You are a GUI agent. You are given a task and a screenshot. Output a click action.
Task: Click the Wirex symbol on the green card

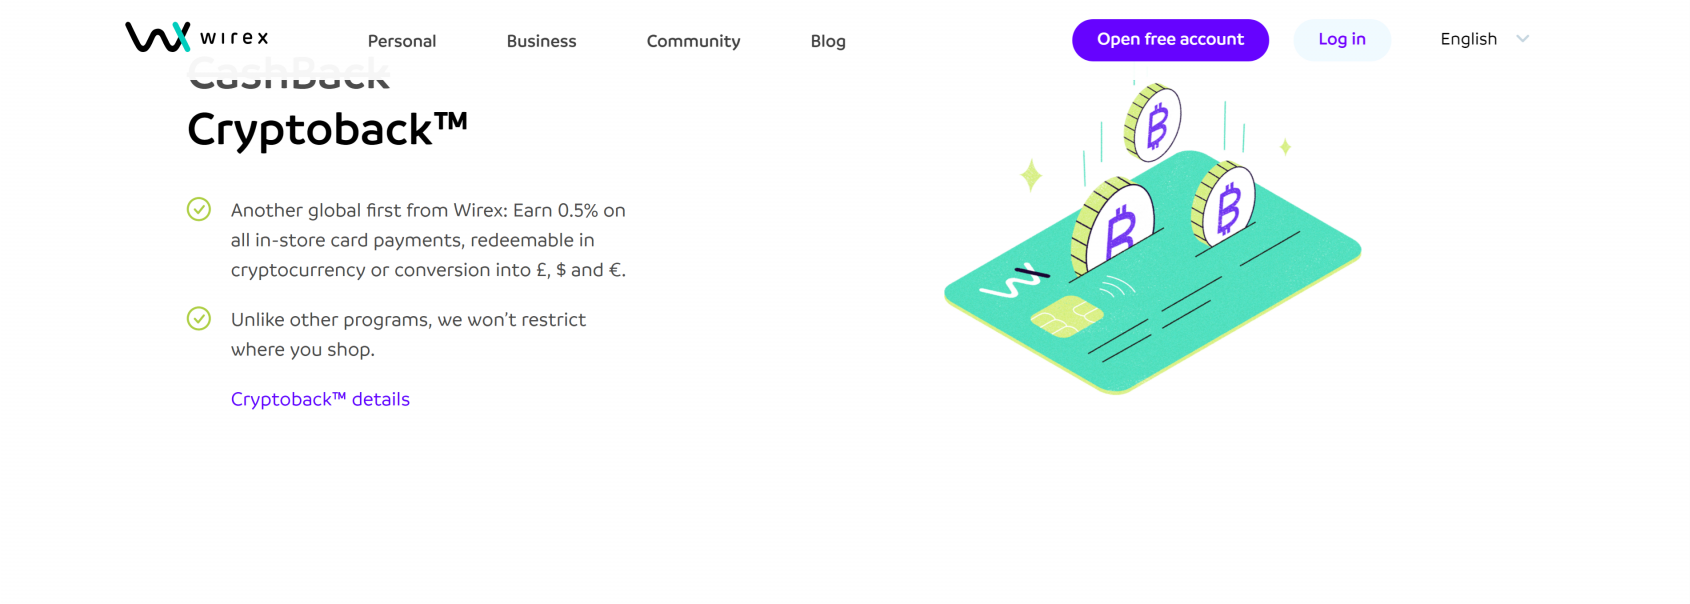[x=1014, y=281]
